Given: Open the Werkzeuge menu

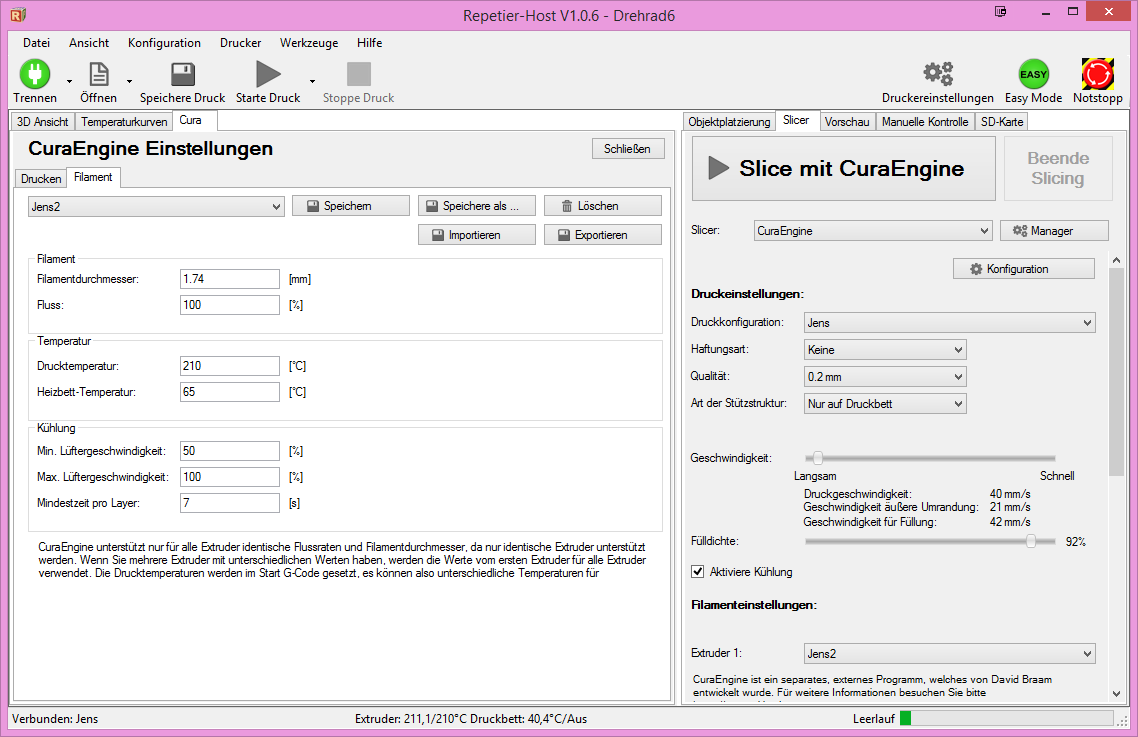Looking at the screenshot, I should click(309, 43).
